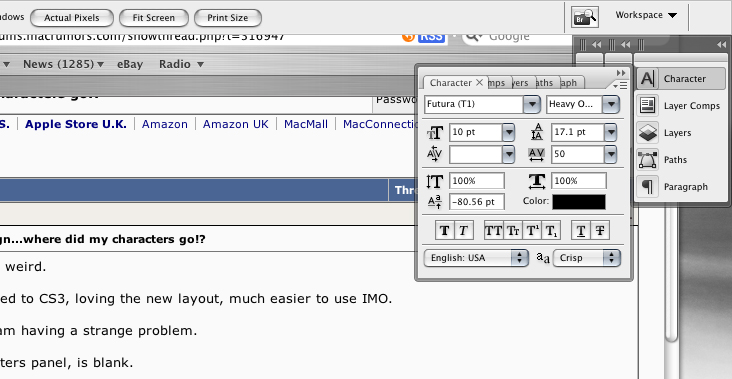Click the horizontal scale 100% field

[579, 181]
